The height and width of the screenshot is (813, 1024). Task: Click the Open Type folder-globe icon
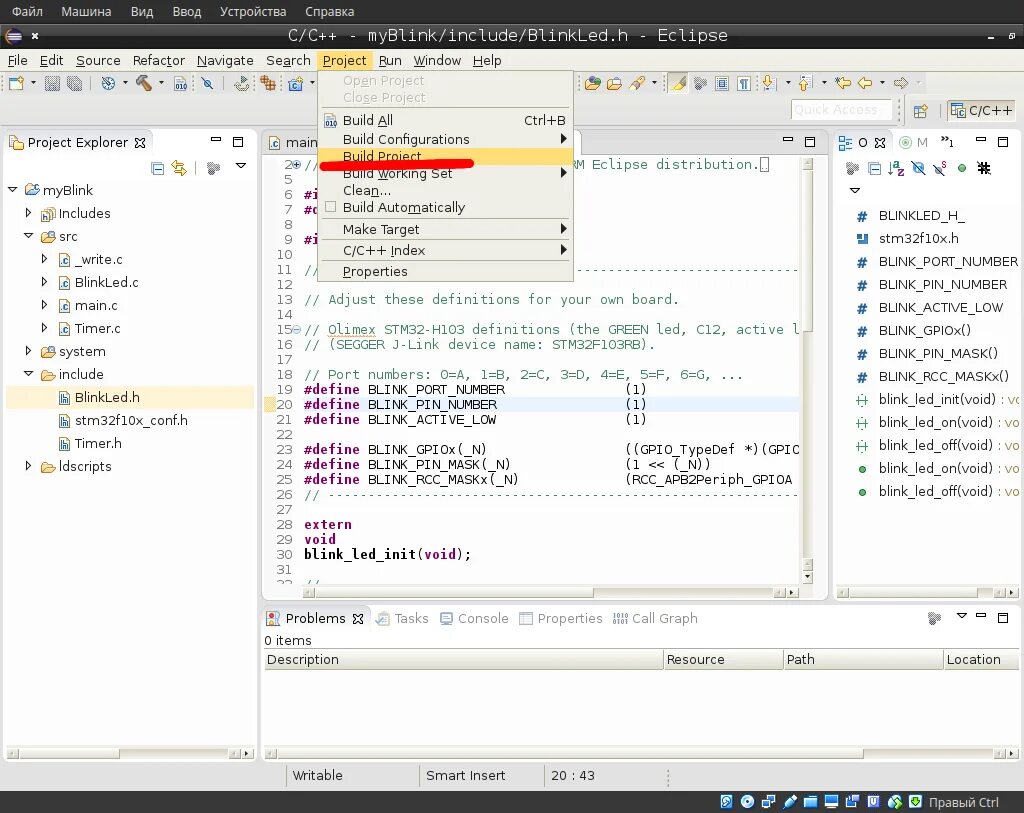(x=592, y=83)
